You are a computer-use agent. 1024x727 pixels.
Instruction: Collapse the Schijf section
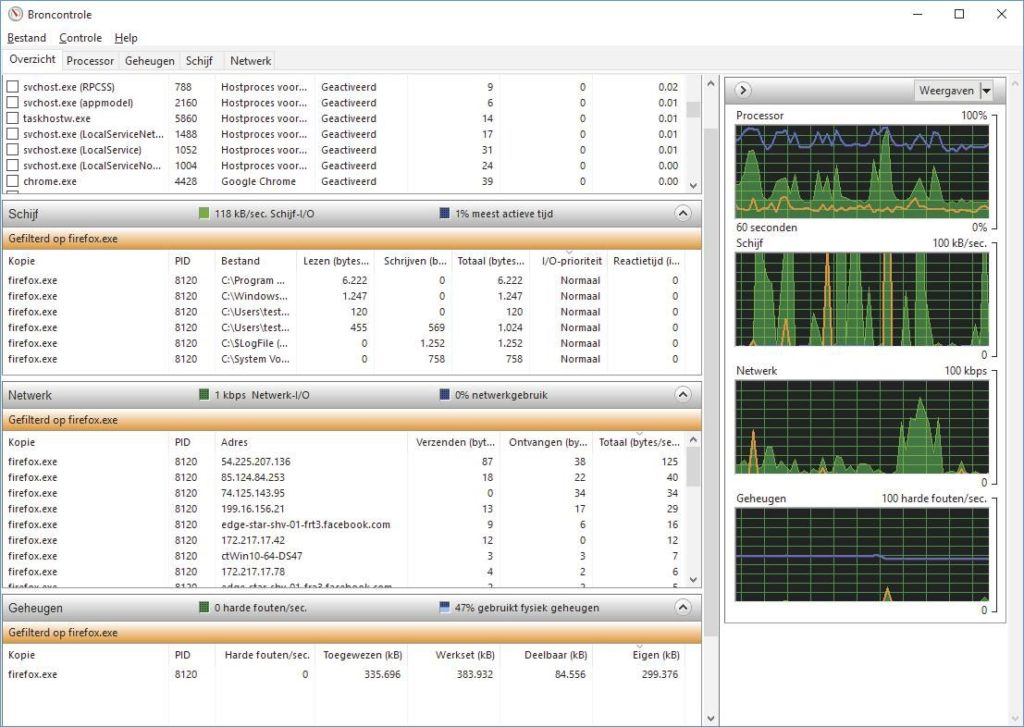[682, 213]
